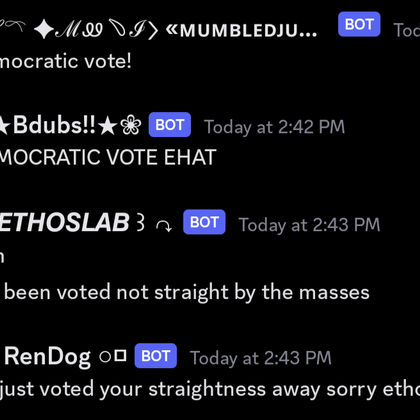The image size is (420, 420).
Task: Click the BOT badge next to Bdubs
Action: click(170, 125)
